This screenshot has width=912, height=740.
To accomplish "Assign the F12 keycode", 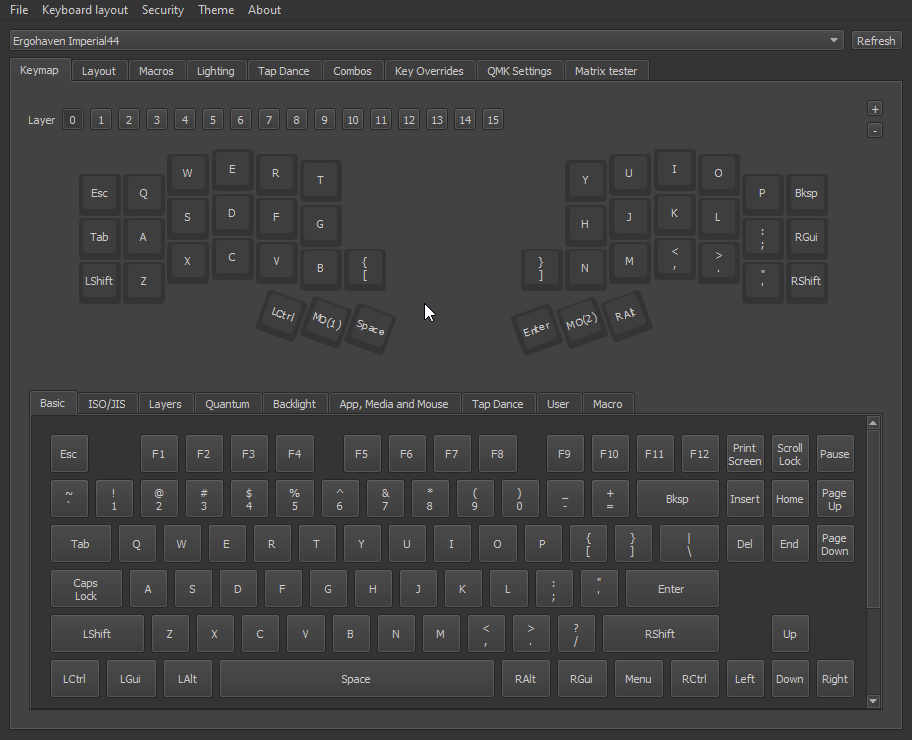I will (x=699, y=454).
